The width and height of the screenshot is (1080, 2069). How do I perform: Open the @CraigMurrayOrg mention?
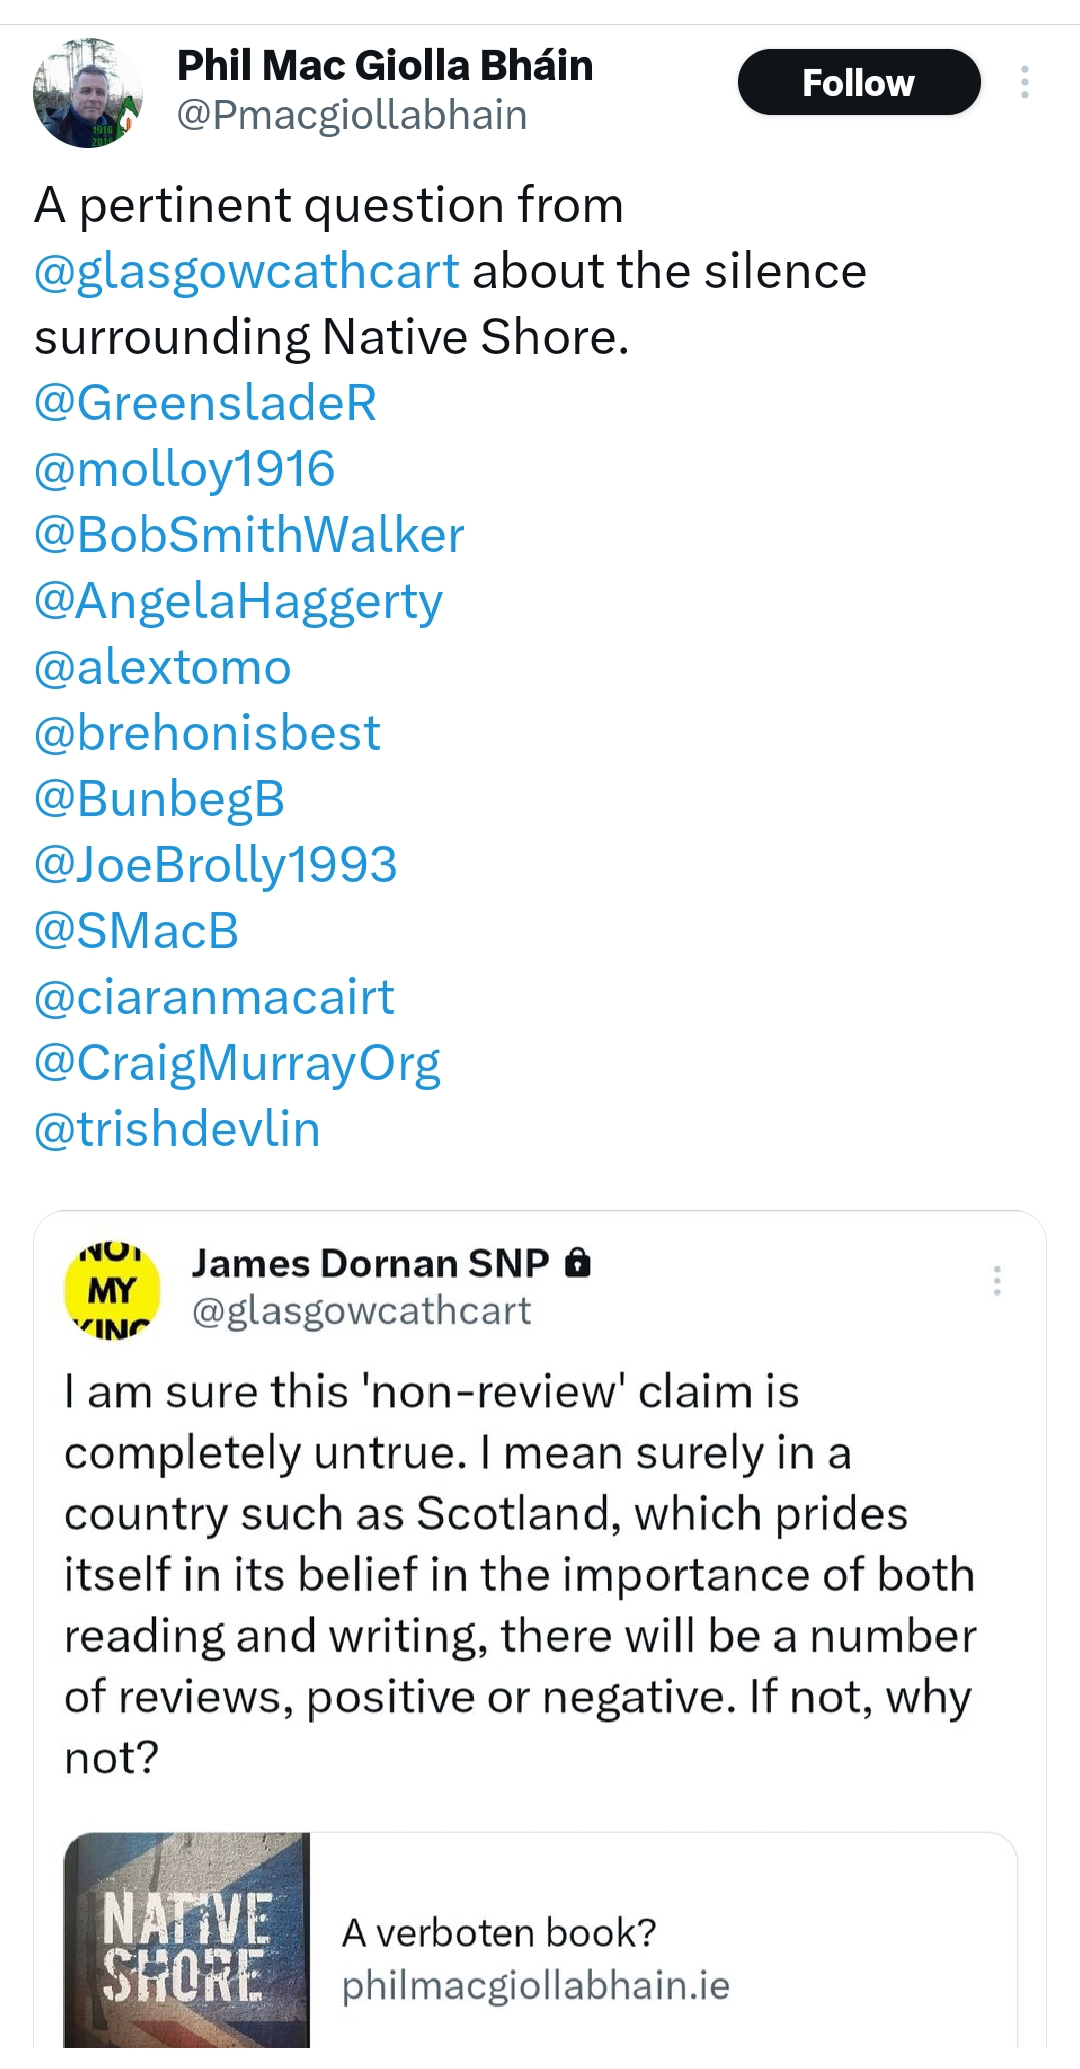[237, 1064]
